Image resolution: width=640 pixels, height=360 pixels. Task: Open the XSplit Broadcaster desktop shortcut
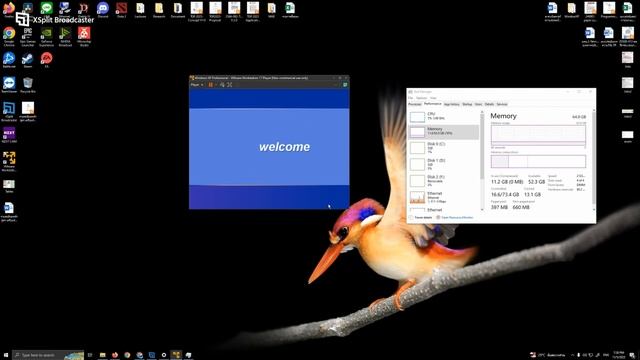(9, 111)
